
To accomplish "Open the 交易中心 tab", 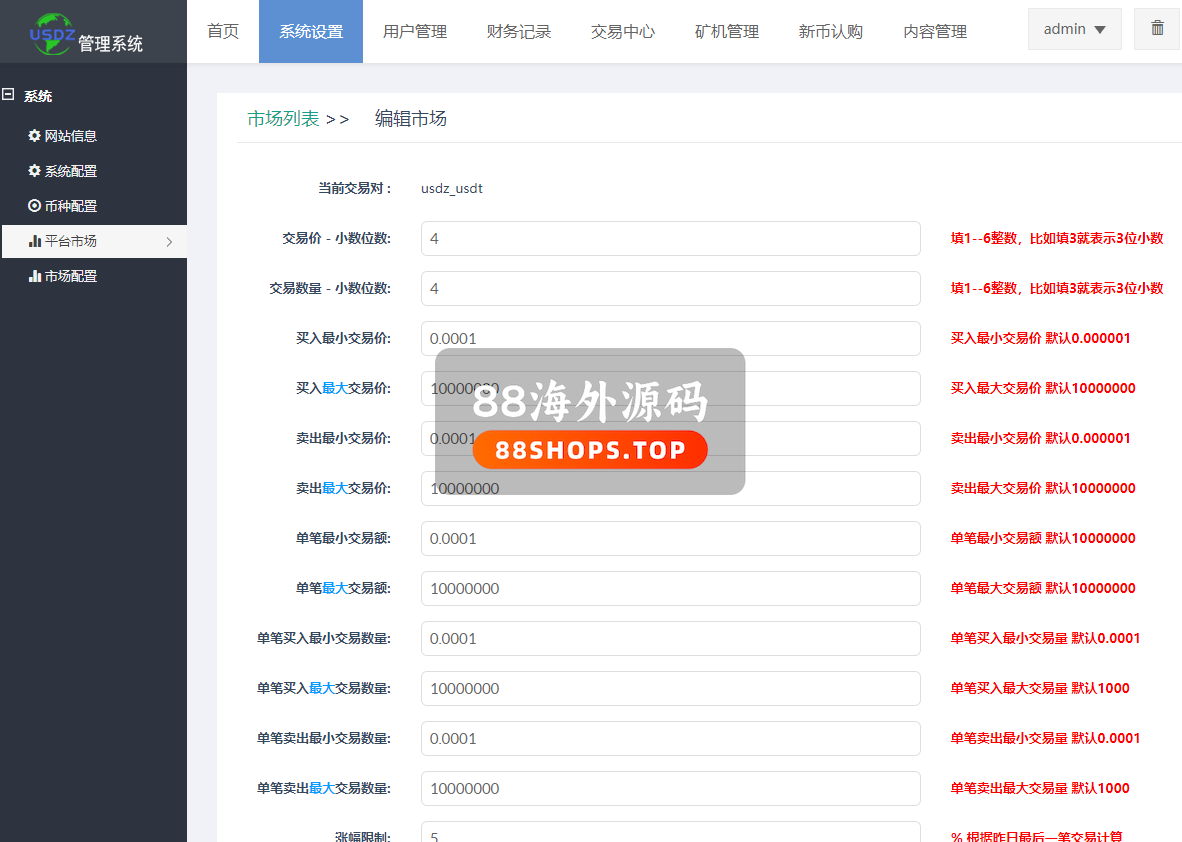I will [622, 32].
